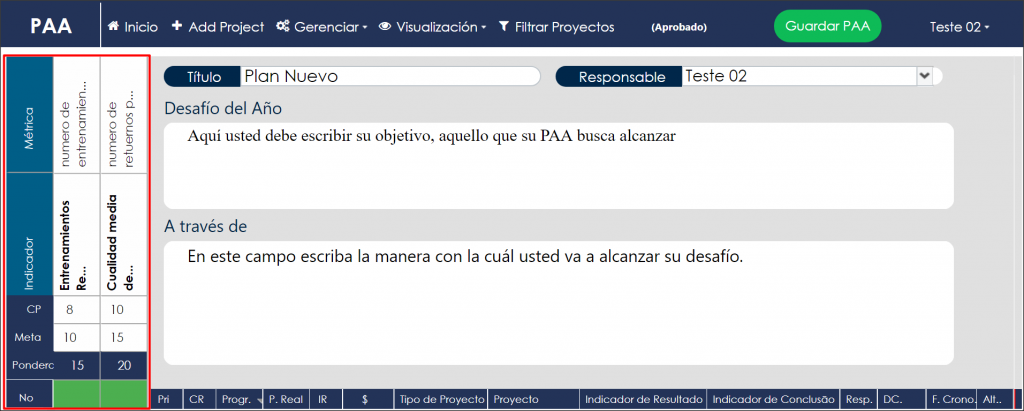Click Meta value 15
The image size is (1024, 411).
123,338
